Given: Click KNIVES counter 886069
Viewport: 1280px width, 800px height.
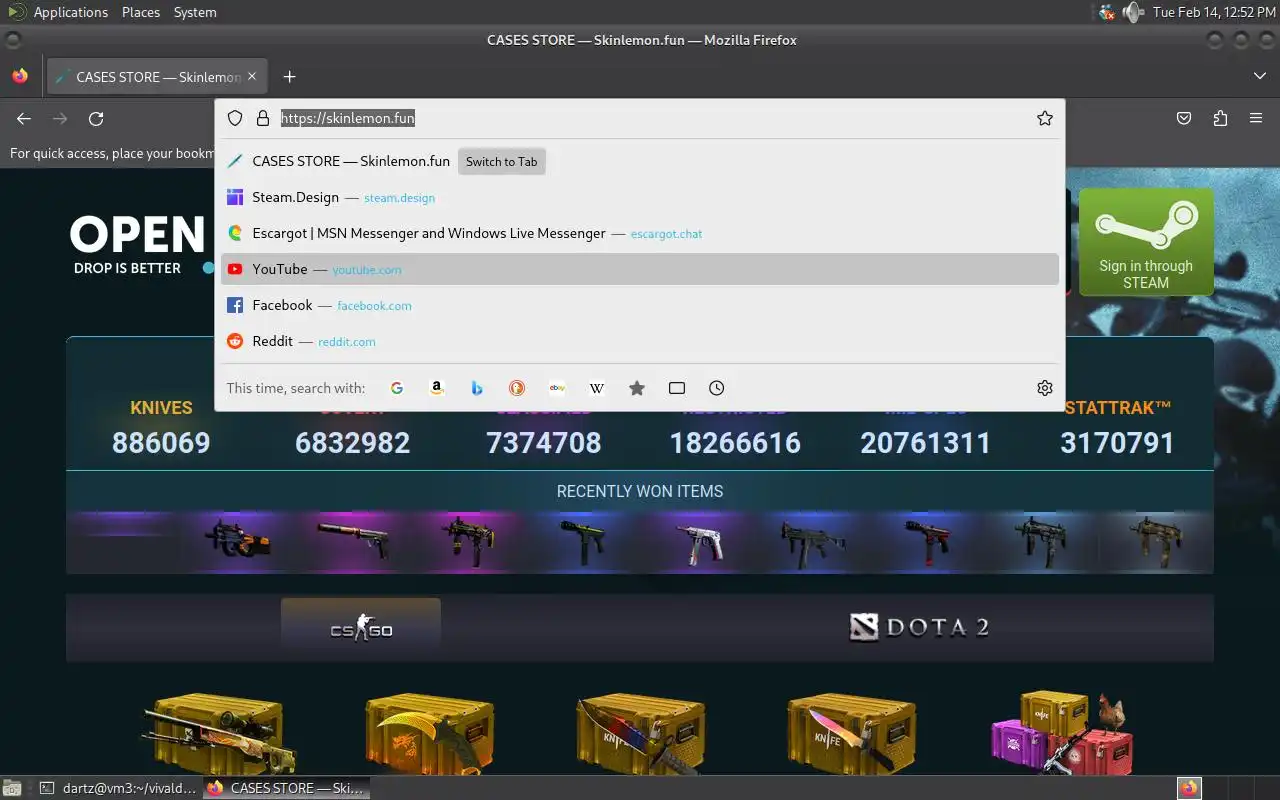Looking at the screenshot, I should point(161,443).
